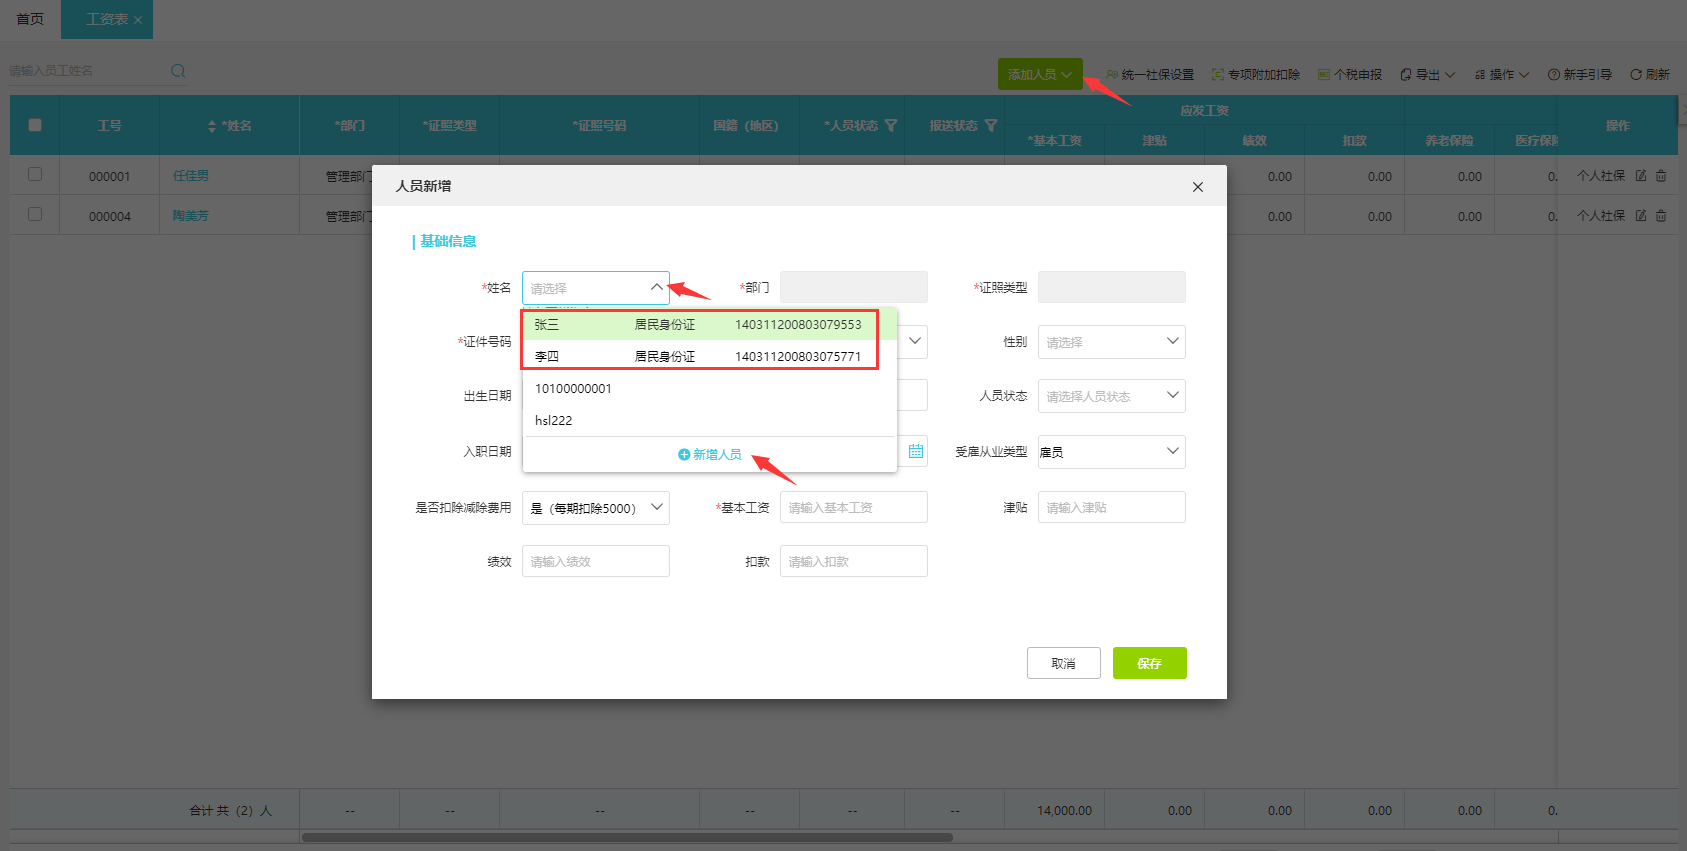The width and height of the screenshot is (1687, 851).
Task: Click the horizontal scrollbar under the table
Action: point(627,838)
